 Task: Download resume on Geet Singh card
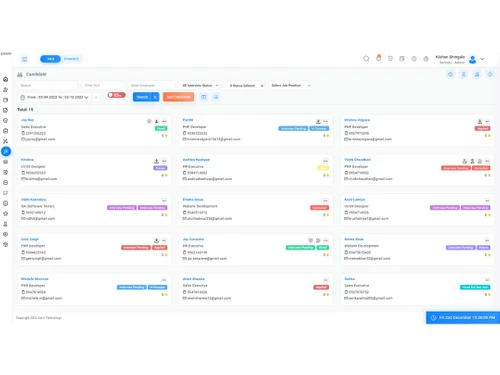156,241
